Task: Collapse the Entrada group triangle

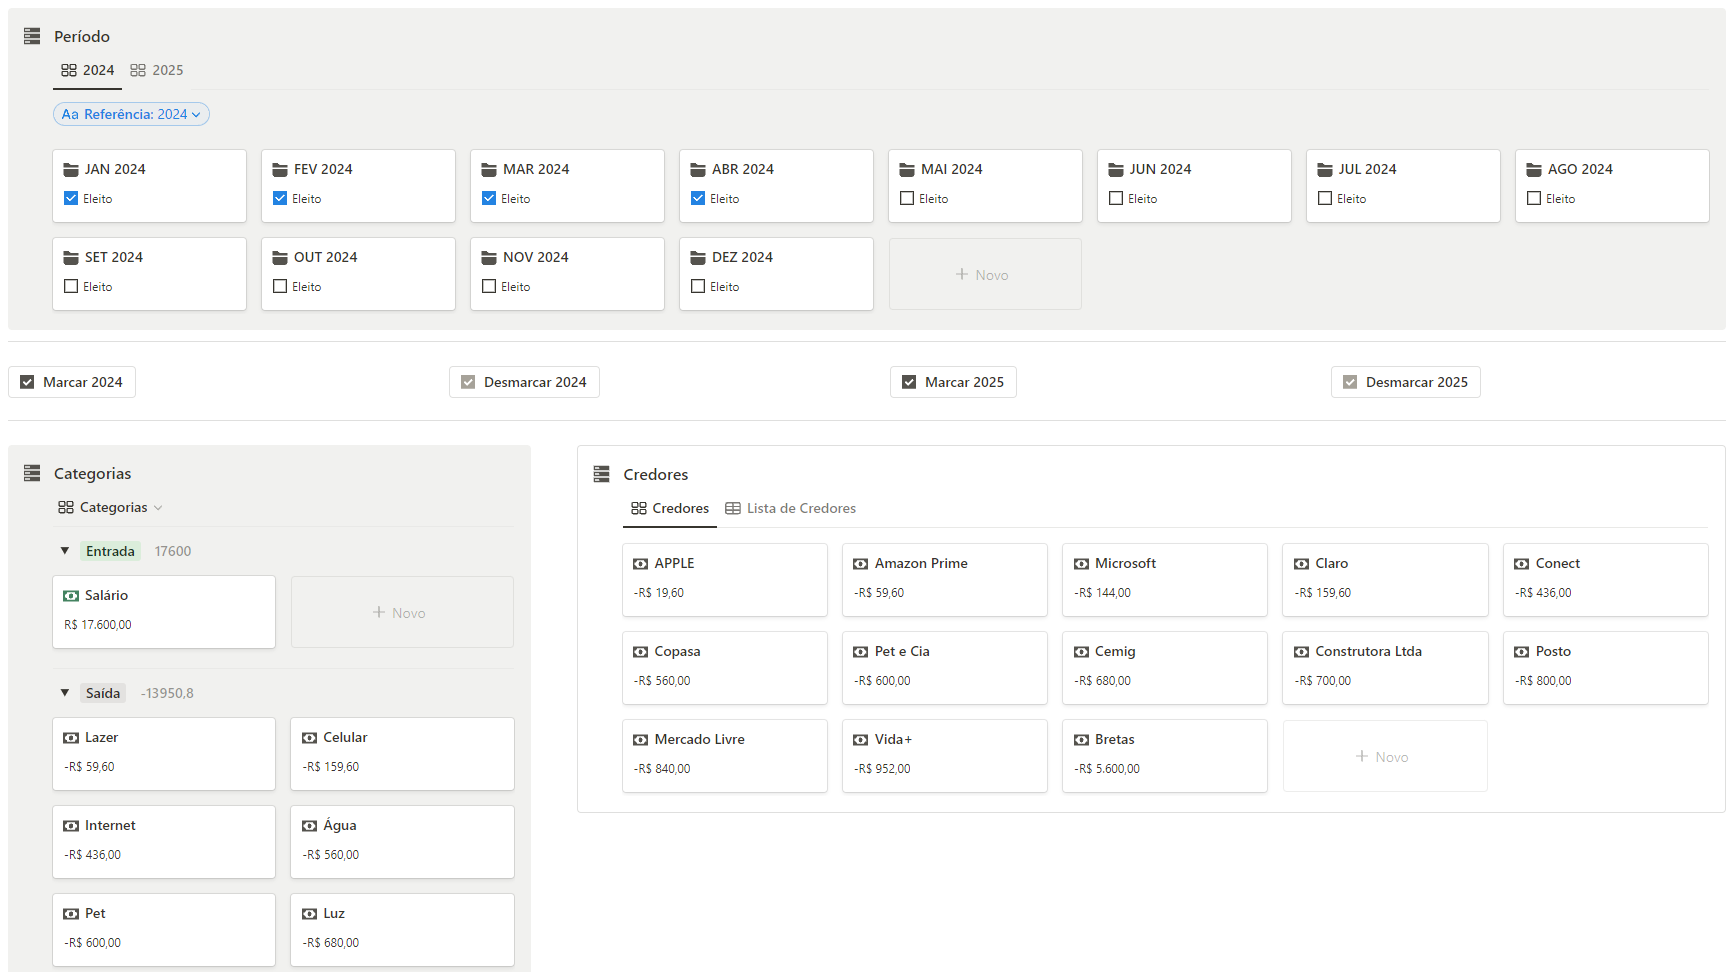Action: point(65,551)
